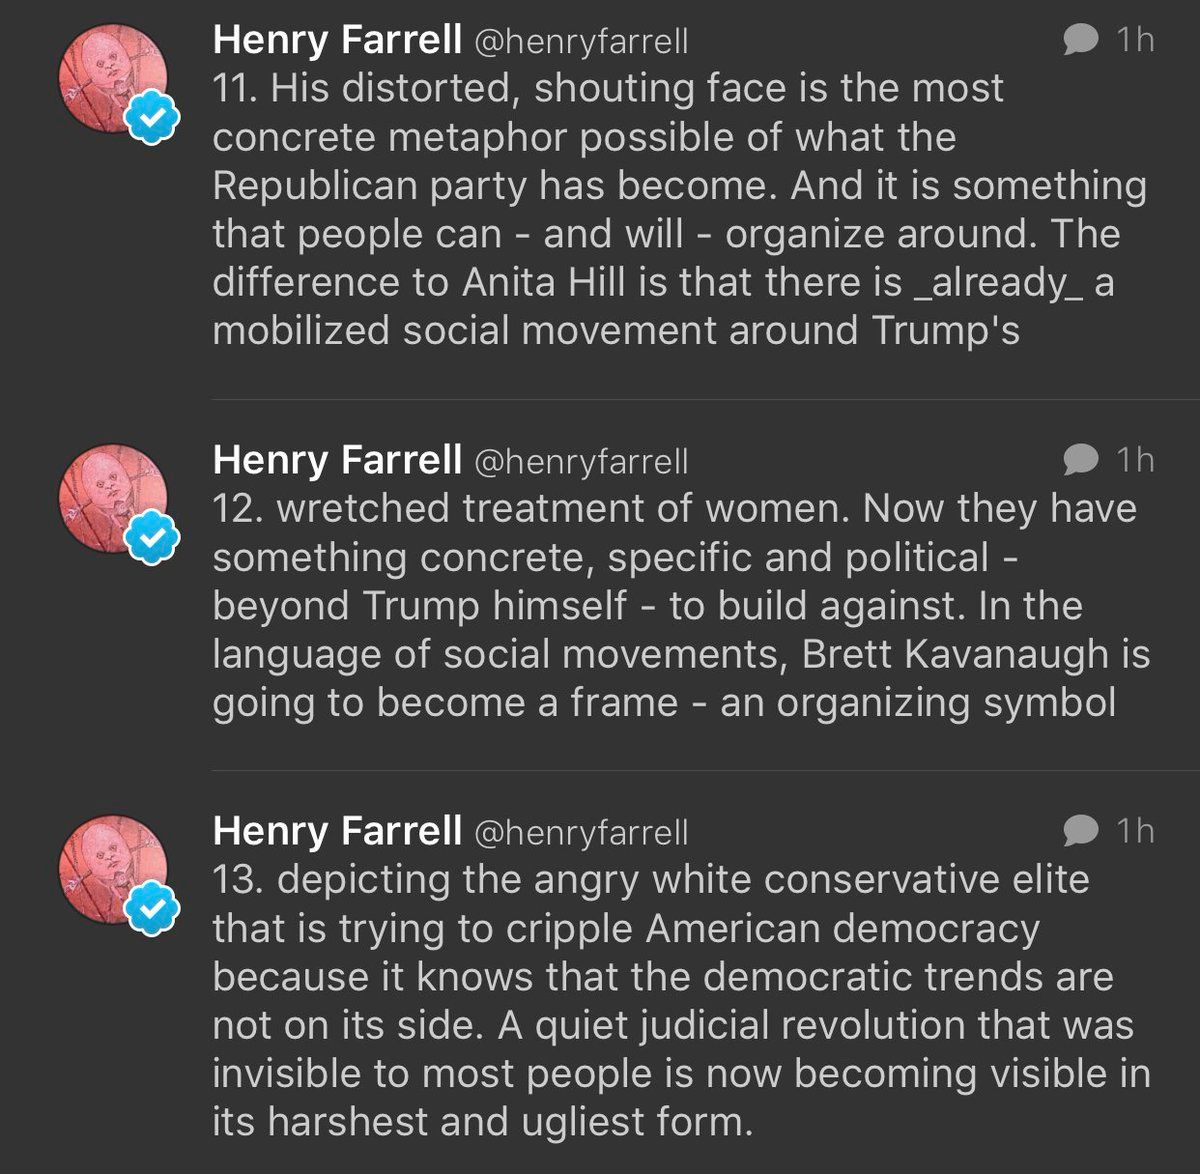Click the Henry Farrell name on tweet 12
The height and width of the screenshot is (1174, 1200).
click(x=337, y=460)
